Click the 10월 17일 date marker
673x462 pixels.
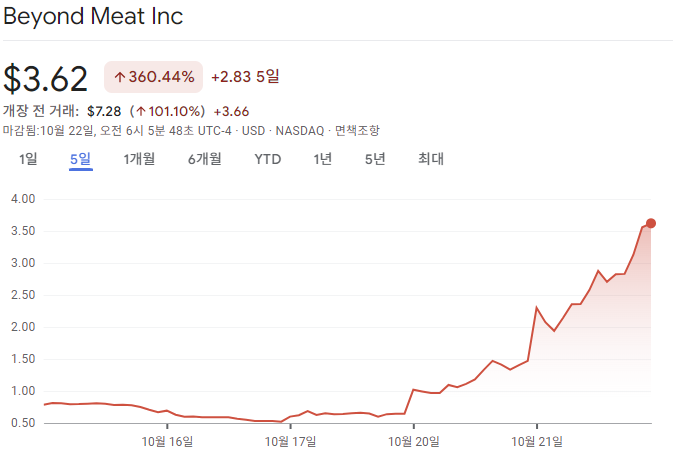290,441
